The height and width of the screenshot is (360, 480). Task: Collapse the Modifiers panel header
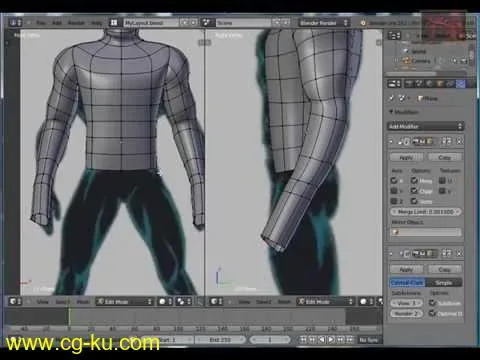[x=392, y=112]
